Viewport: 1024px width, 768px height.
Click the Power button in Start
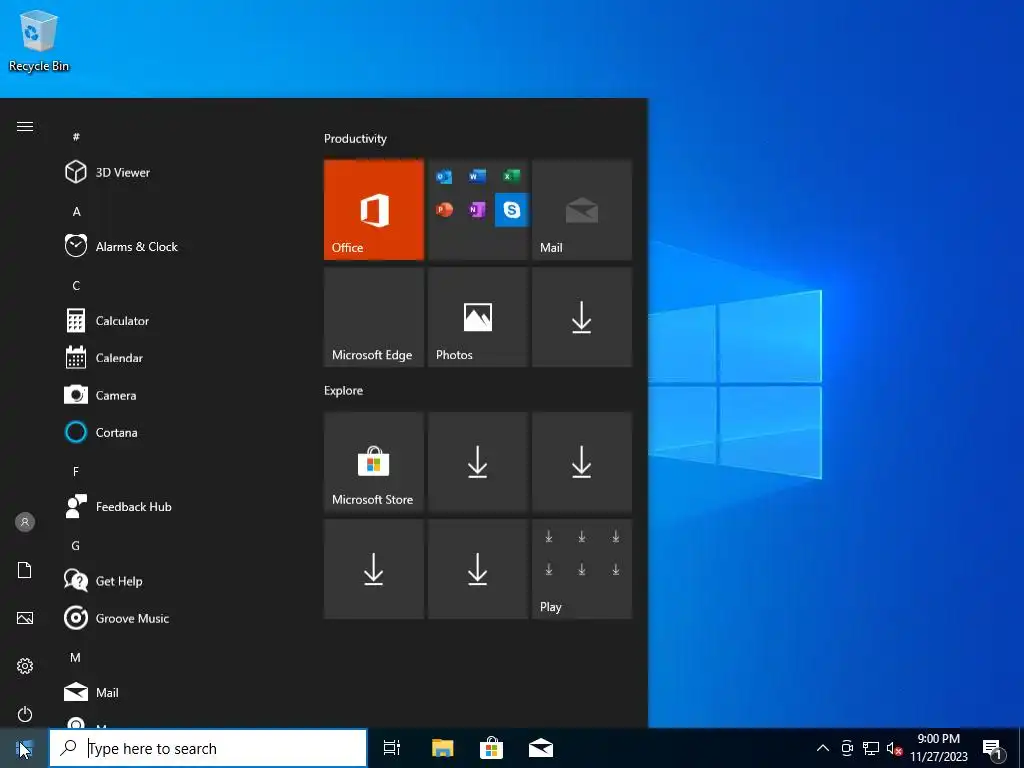pyautogui.click(x=25, y=714)
